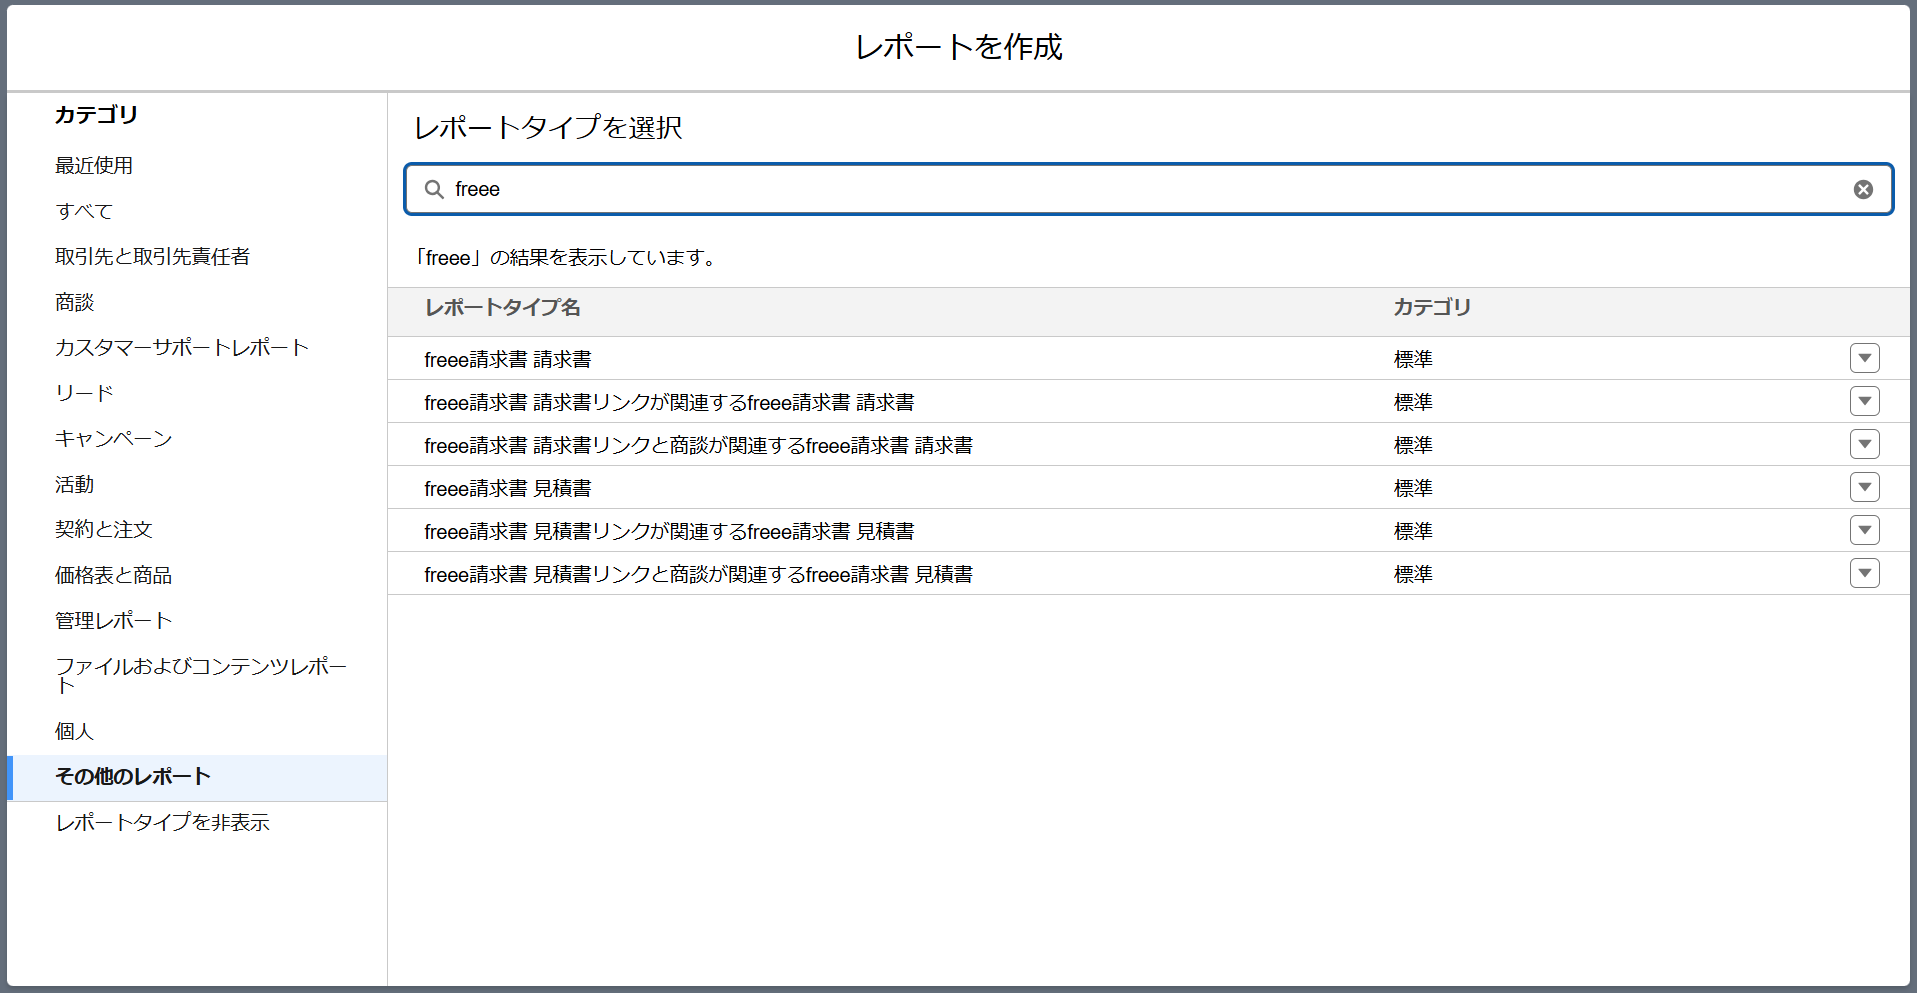Click the レポートタイプ名 column header
Viewport: 1917px width, 993px height.
pos(502,308)
